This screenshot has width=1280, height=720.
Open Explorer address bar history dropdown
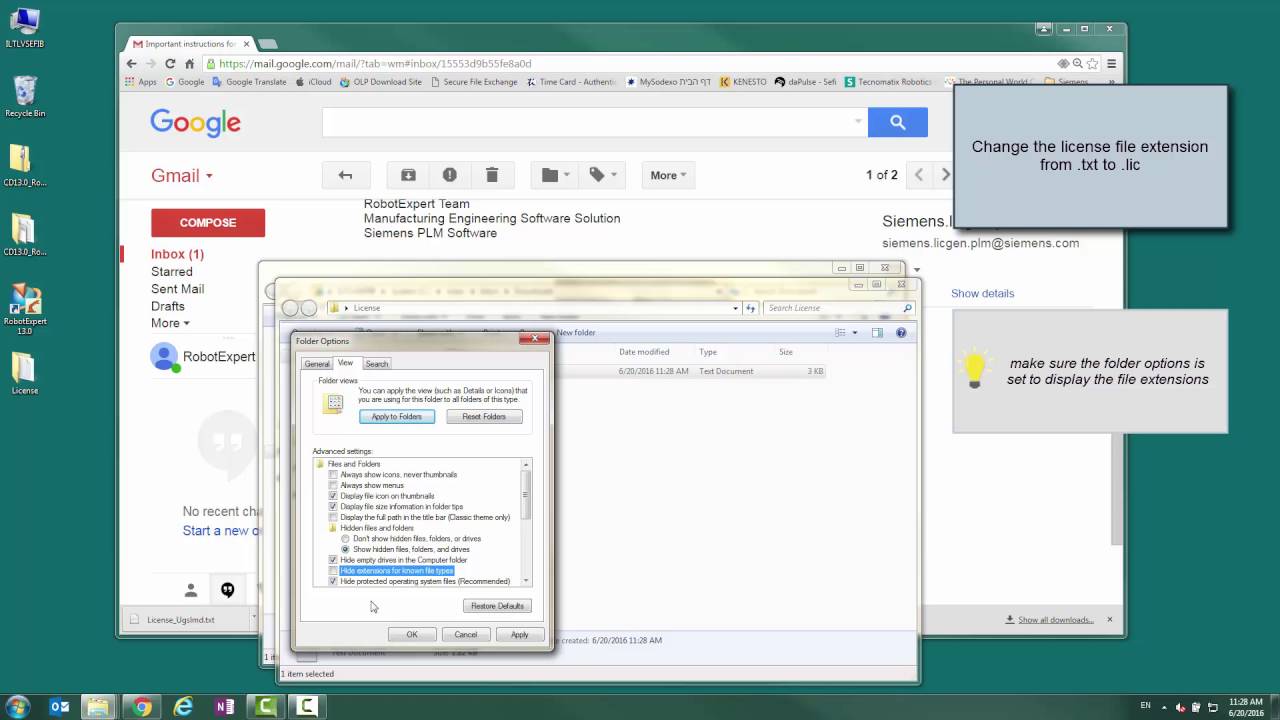(736, 308)
